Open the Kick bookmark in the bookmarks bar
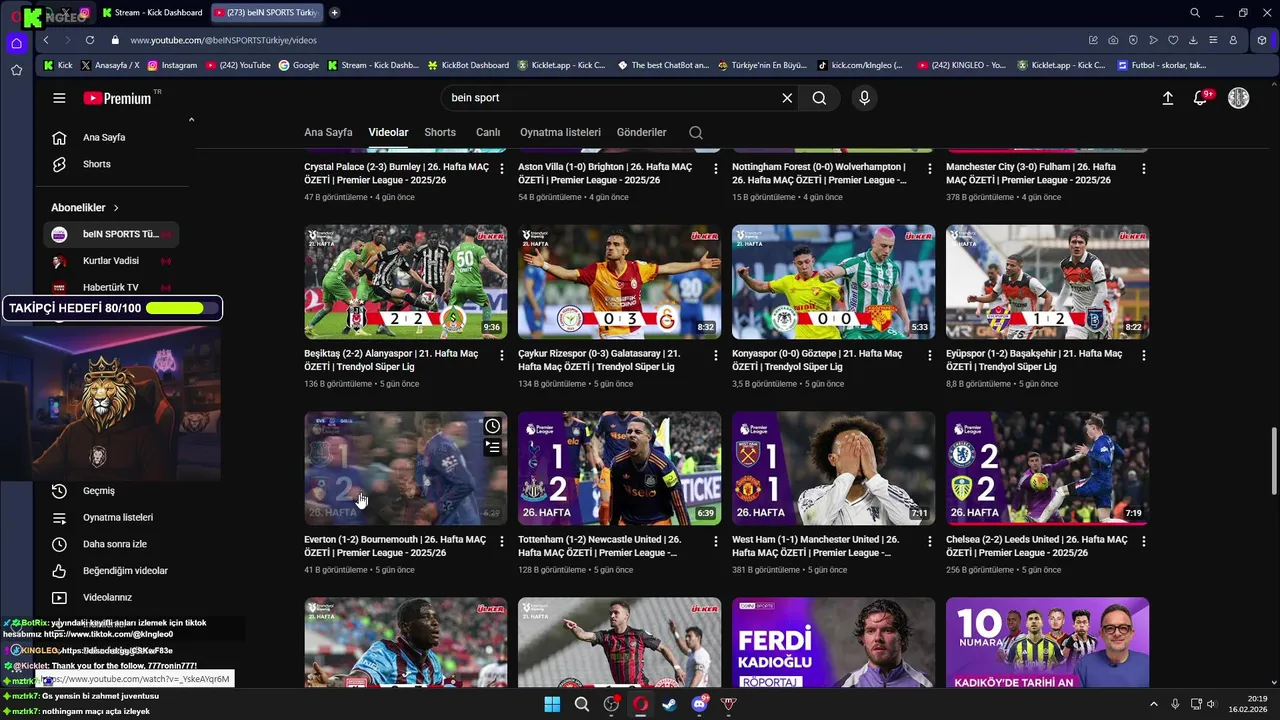Image resolution: width=1280 pixels, height=720 pixels. (x=58, y=65)
